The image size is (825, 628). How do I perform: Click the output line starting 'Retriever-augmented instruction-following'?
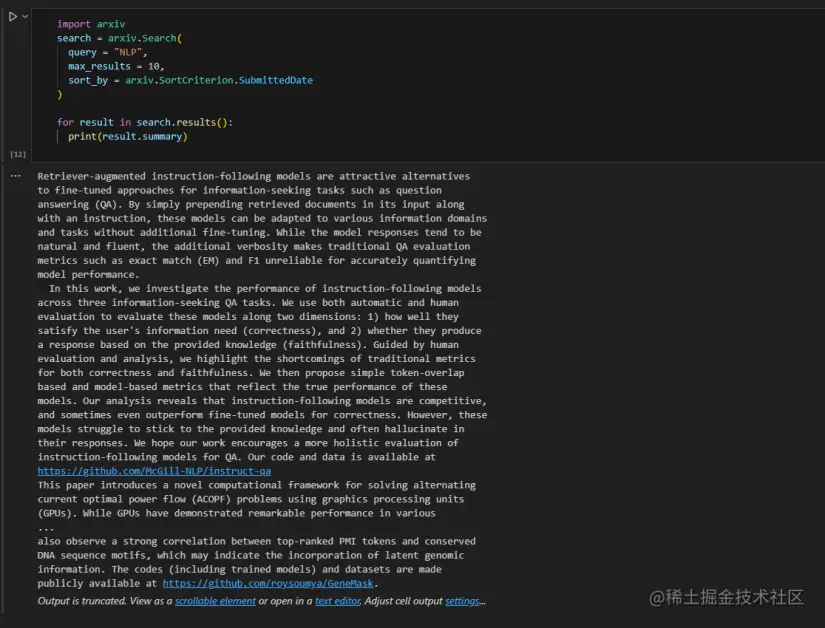[x=254, y=176]
